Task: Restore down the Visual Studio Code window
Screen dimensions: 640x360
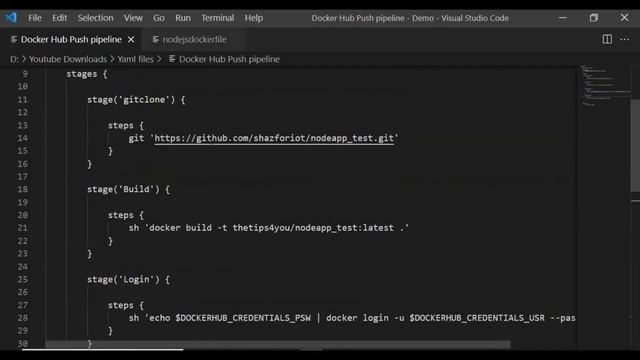Action: [x=593, y=18]
